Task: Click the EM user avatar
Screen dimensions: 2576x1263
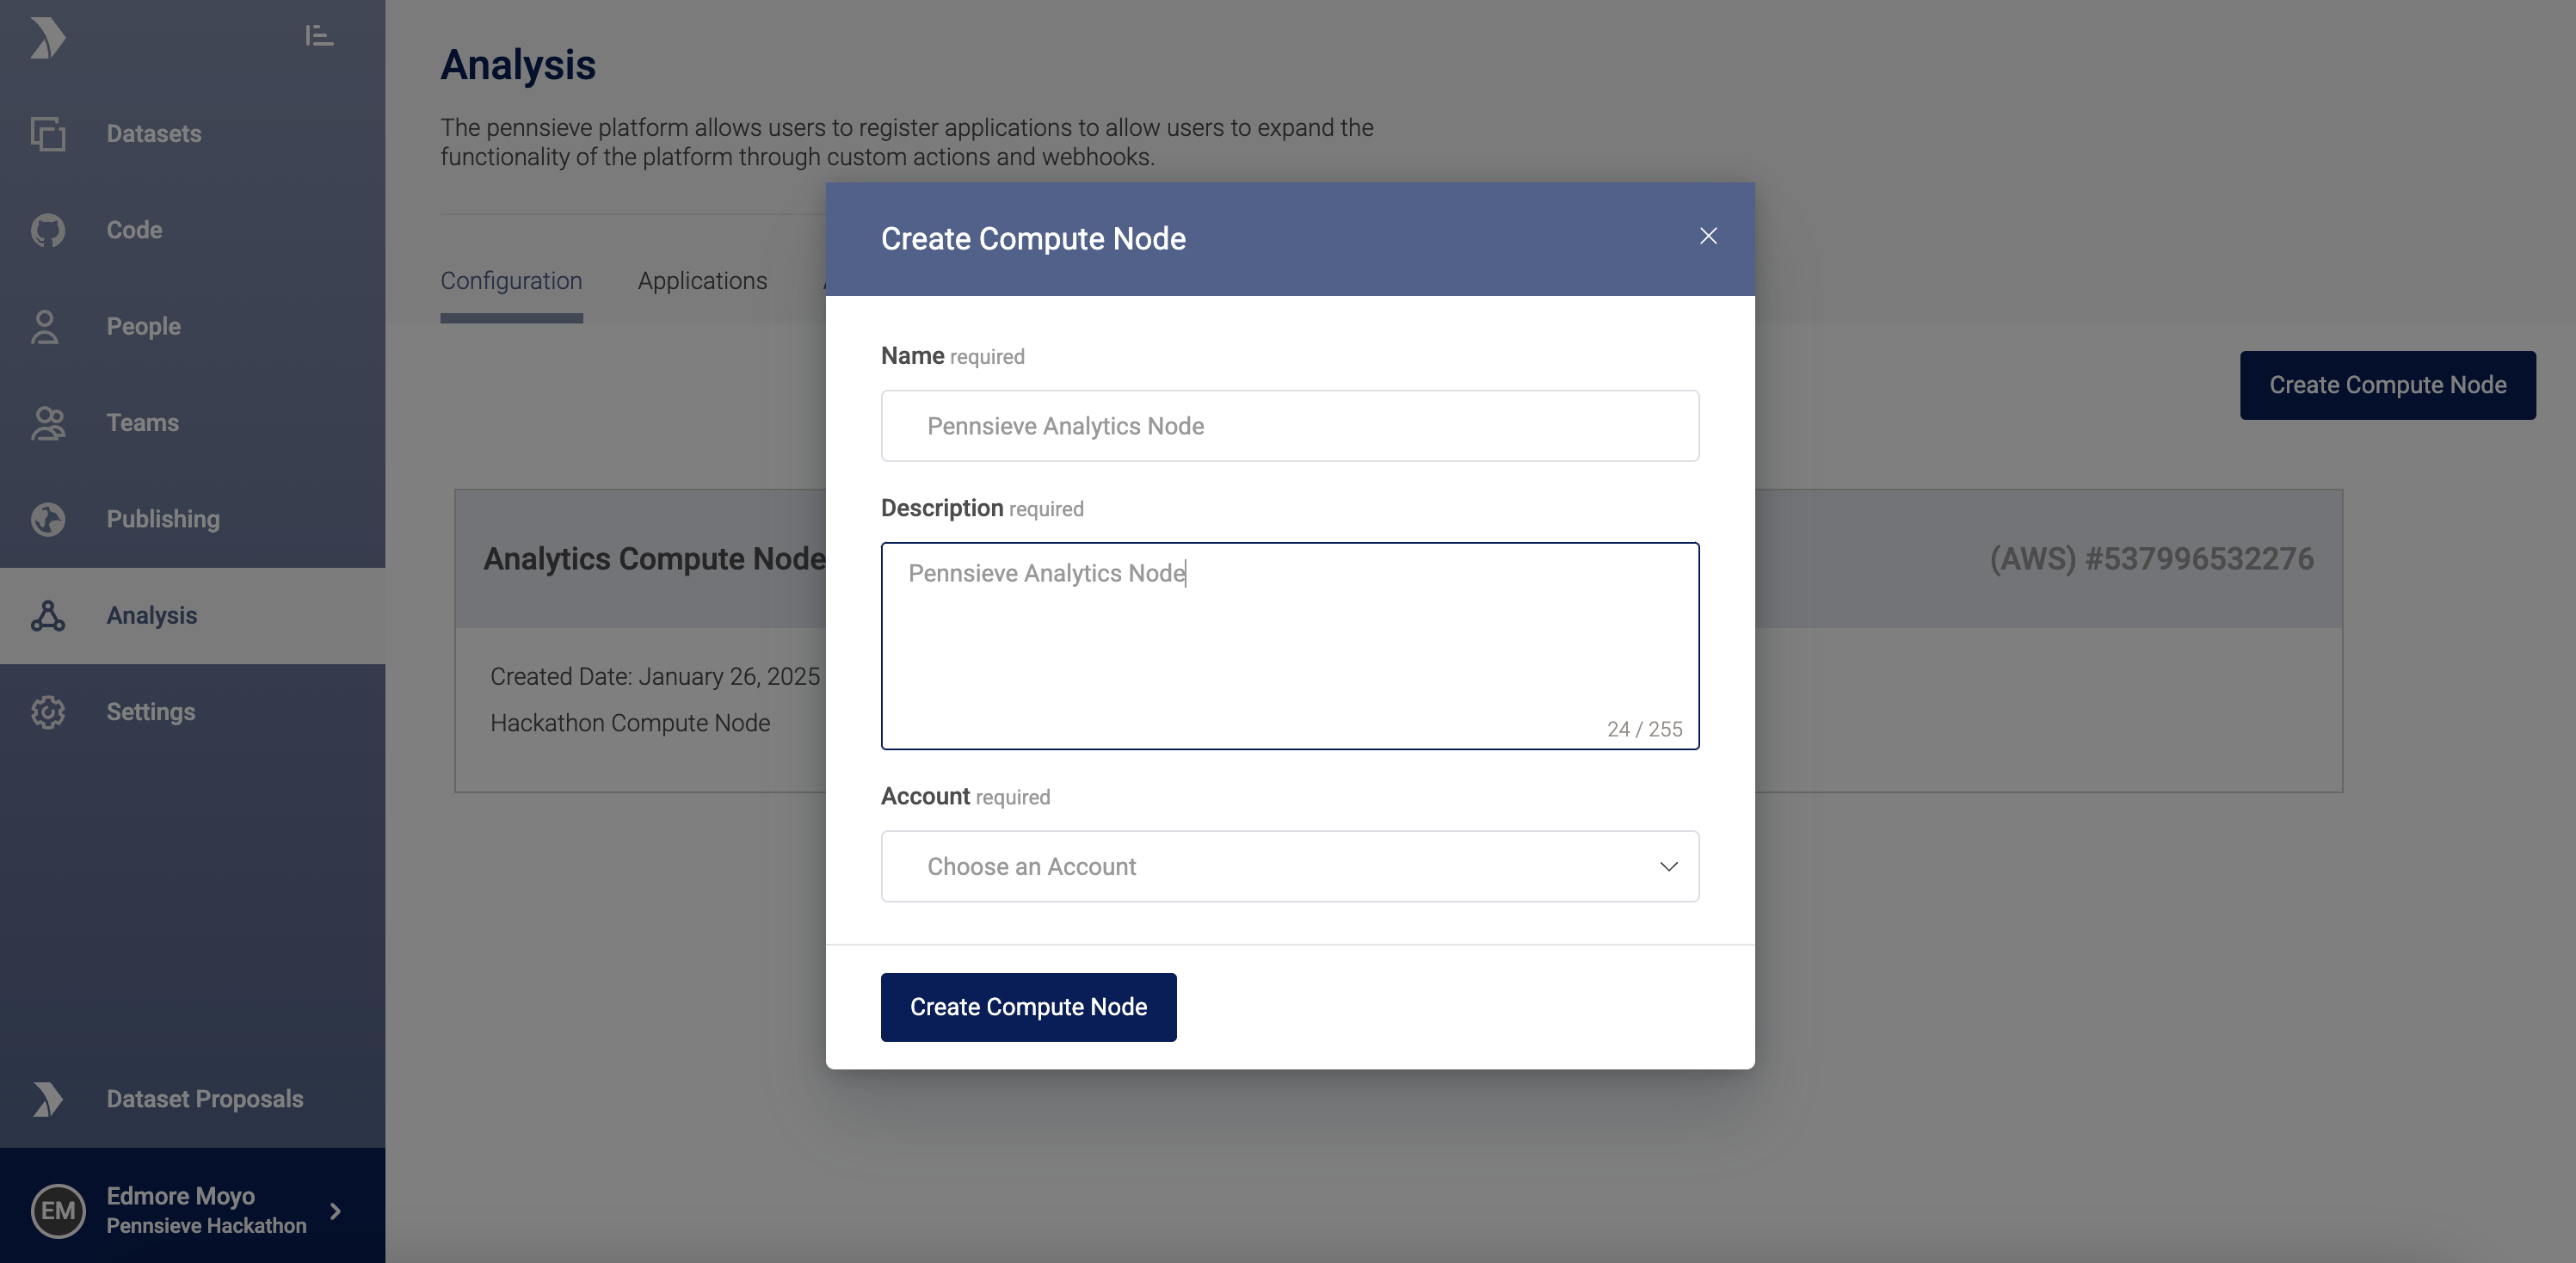Action: 58,1211
